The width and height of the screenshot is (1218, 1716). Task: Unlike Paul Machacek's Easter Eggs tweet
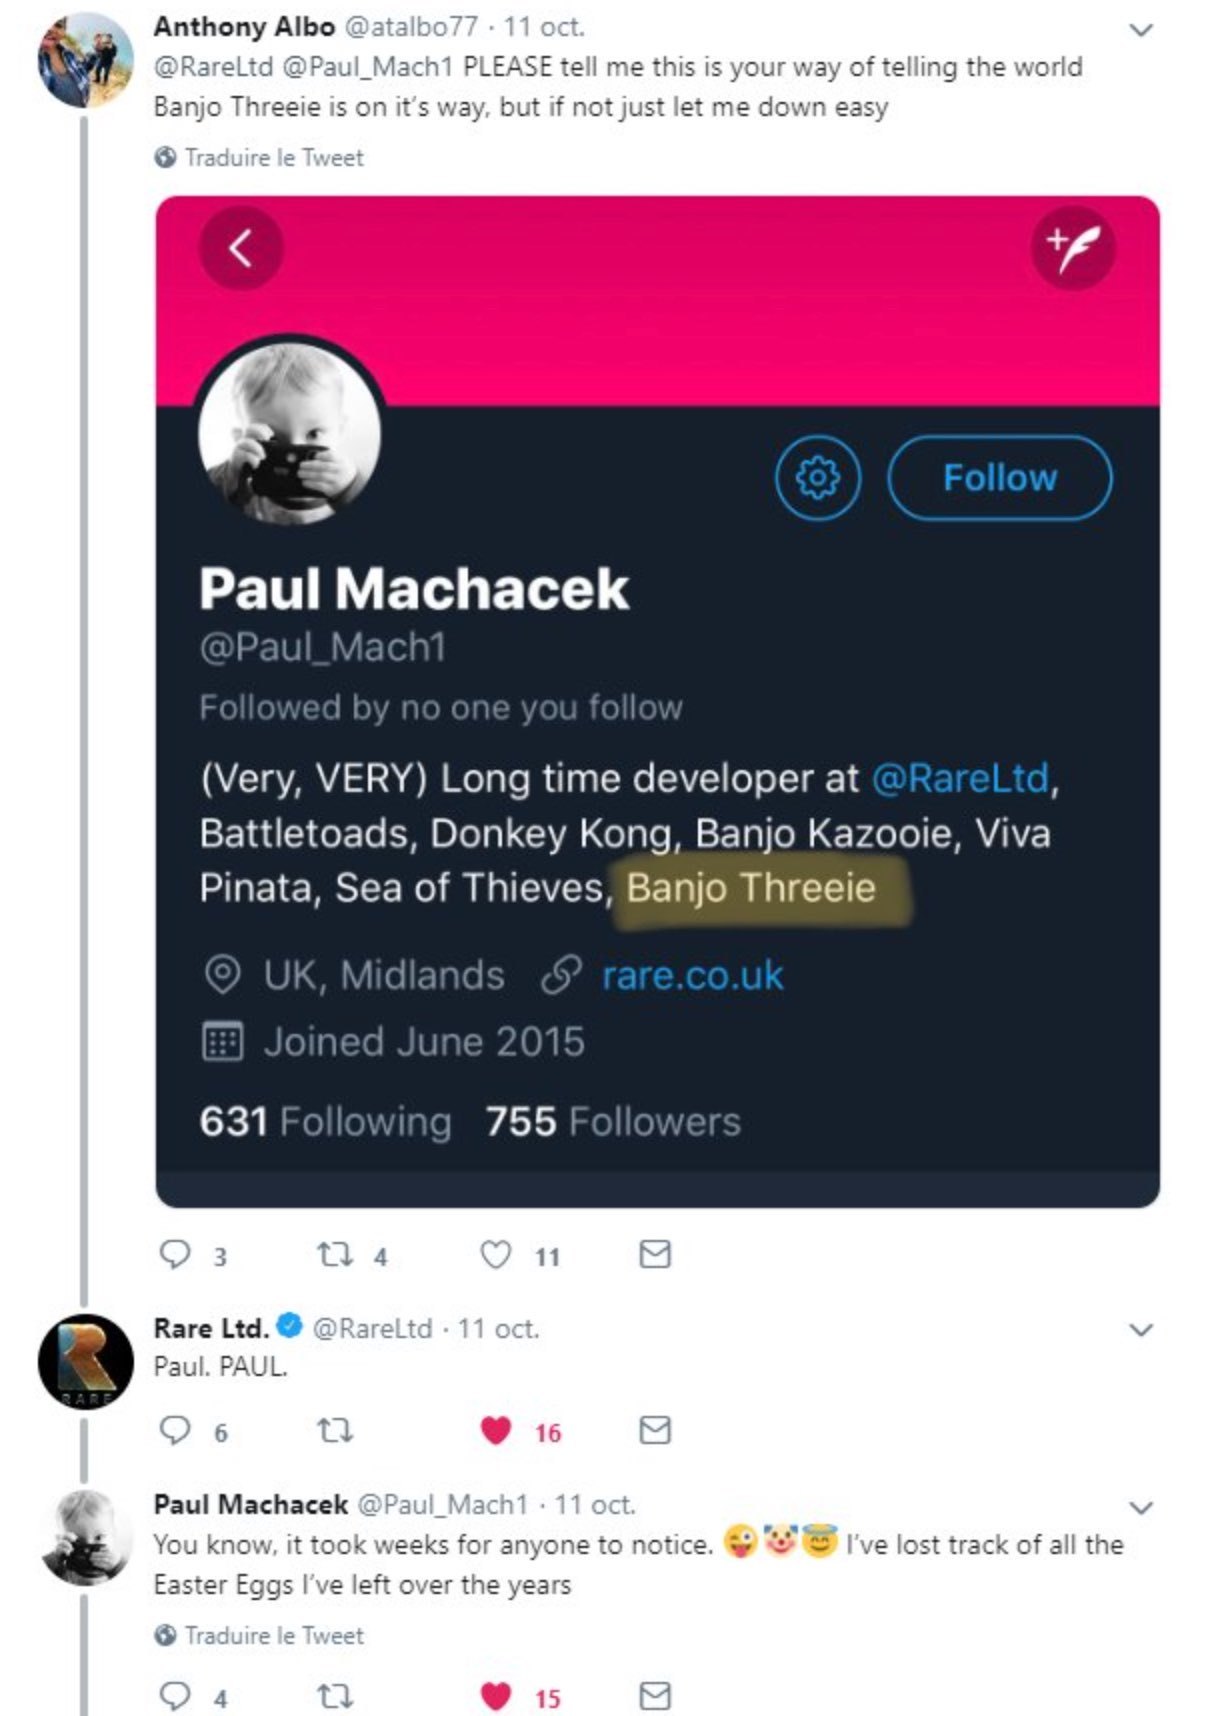496,1696
